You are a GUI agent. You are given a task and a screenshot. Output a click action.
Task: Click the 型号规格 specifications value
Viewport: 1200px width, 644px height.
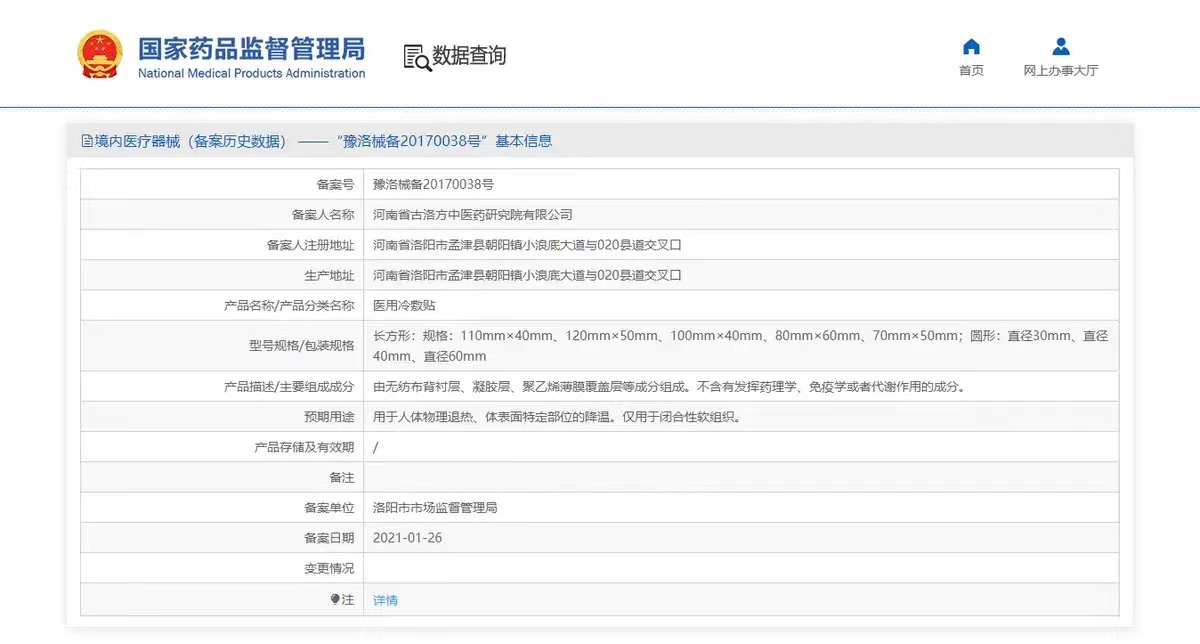point(740,346)
